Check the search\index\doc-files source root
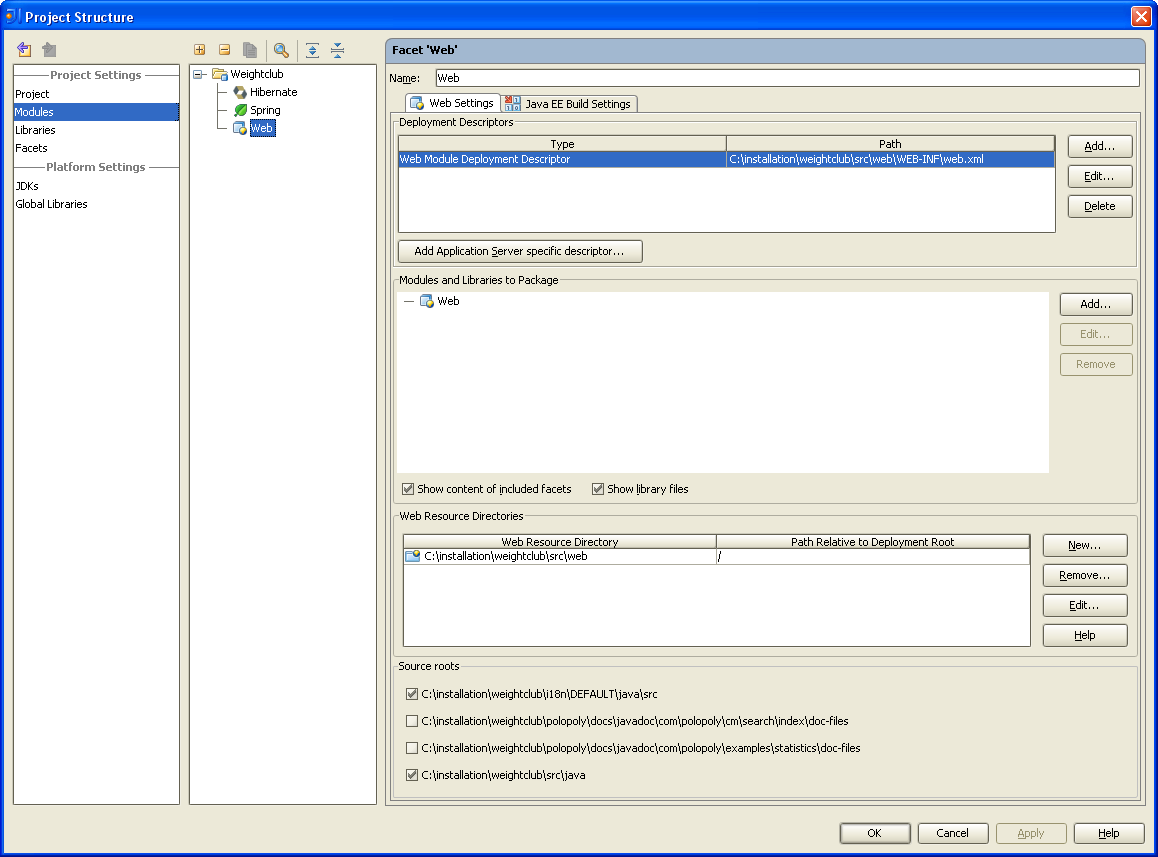 [412, 721]
